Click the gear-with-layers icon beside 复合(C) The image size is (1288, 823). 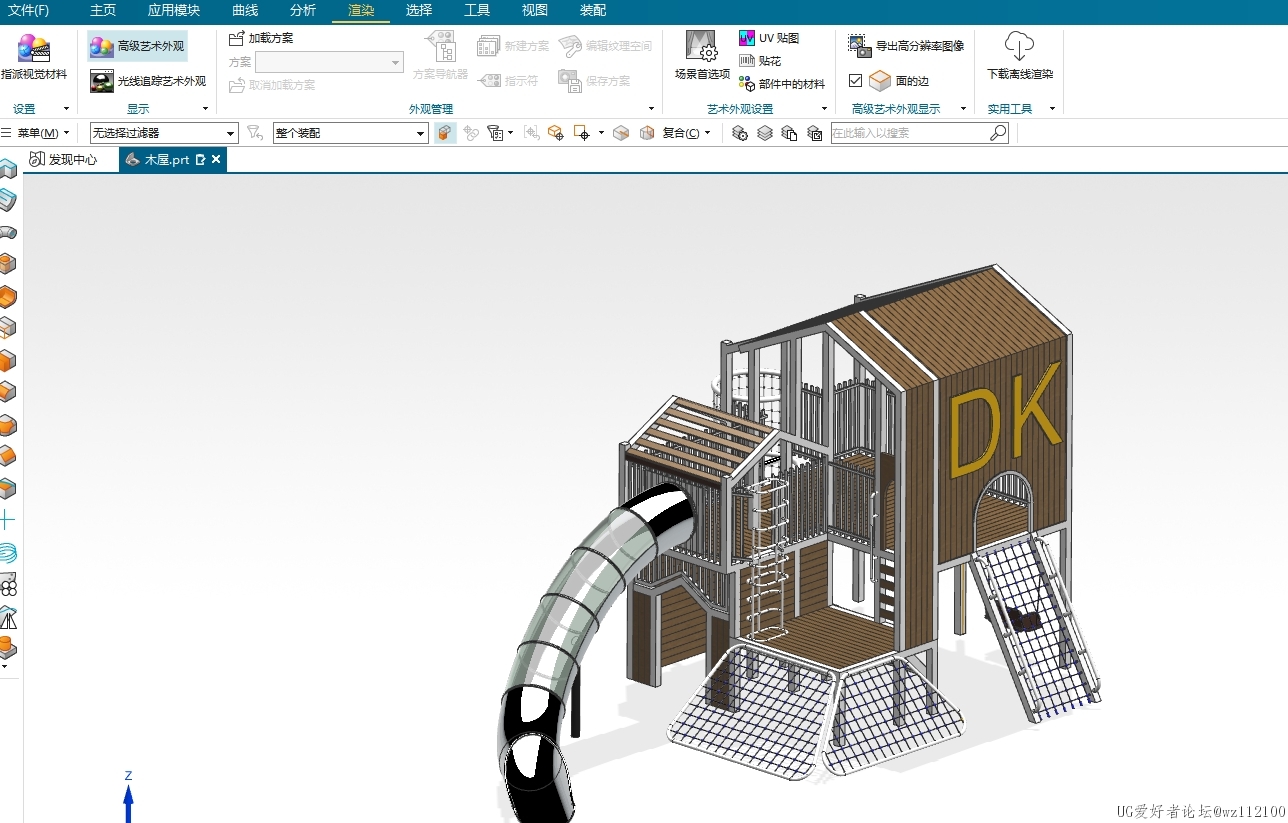pyautogui.click(x=740, y=133)
